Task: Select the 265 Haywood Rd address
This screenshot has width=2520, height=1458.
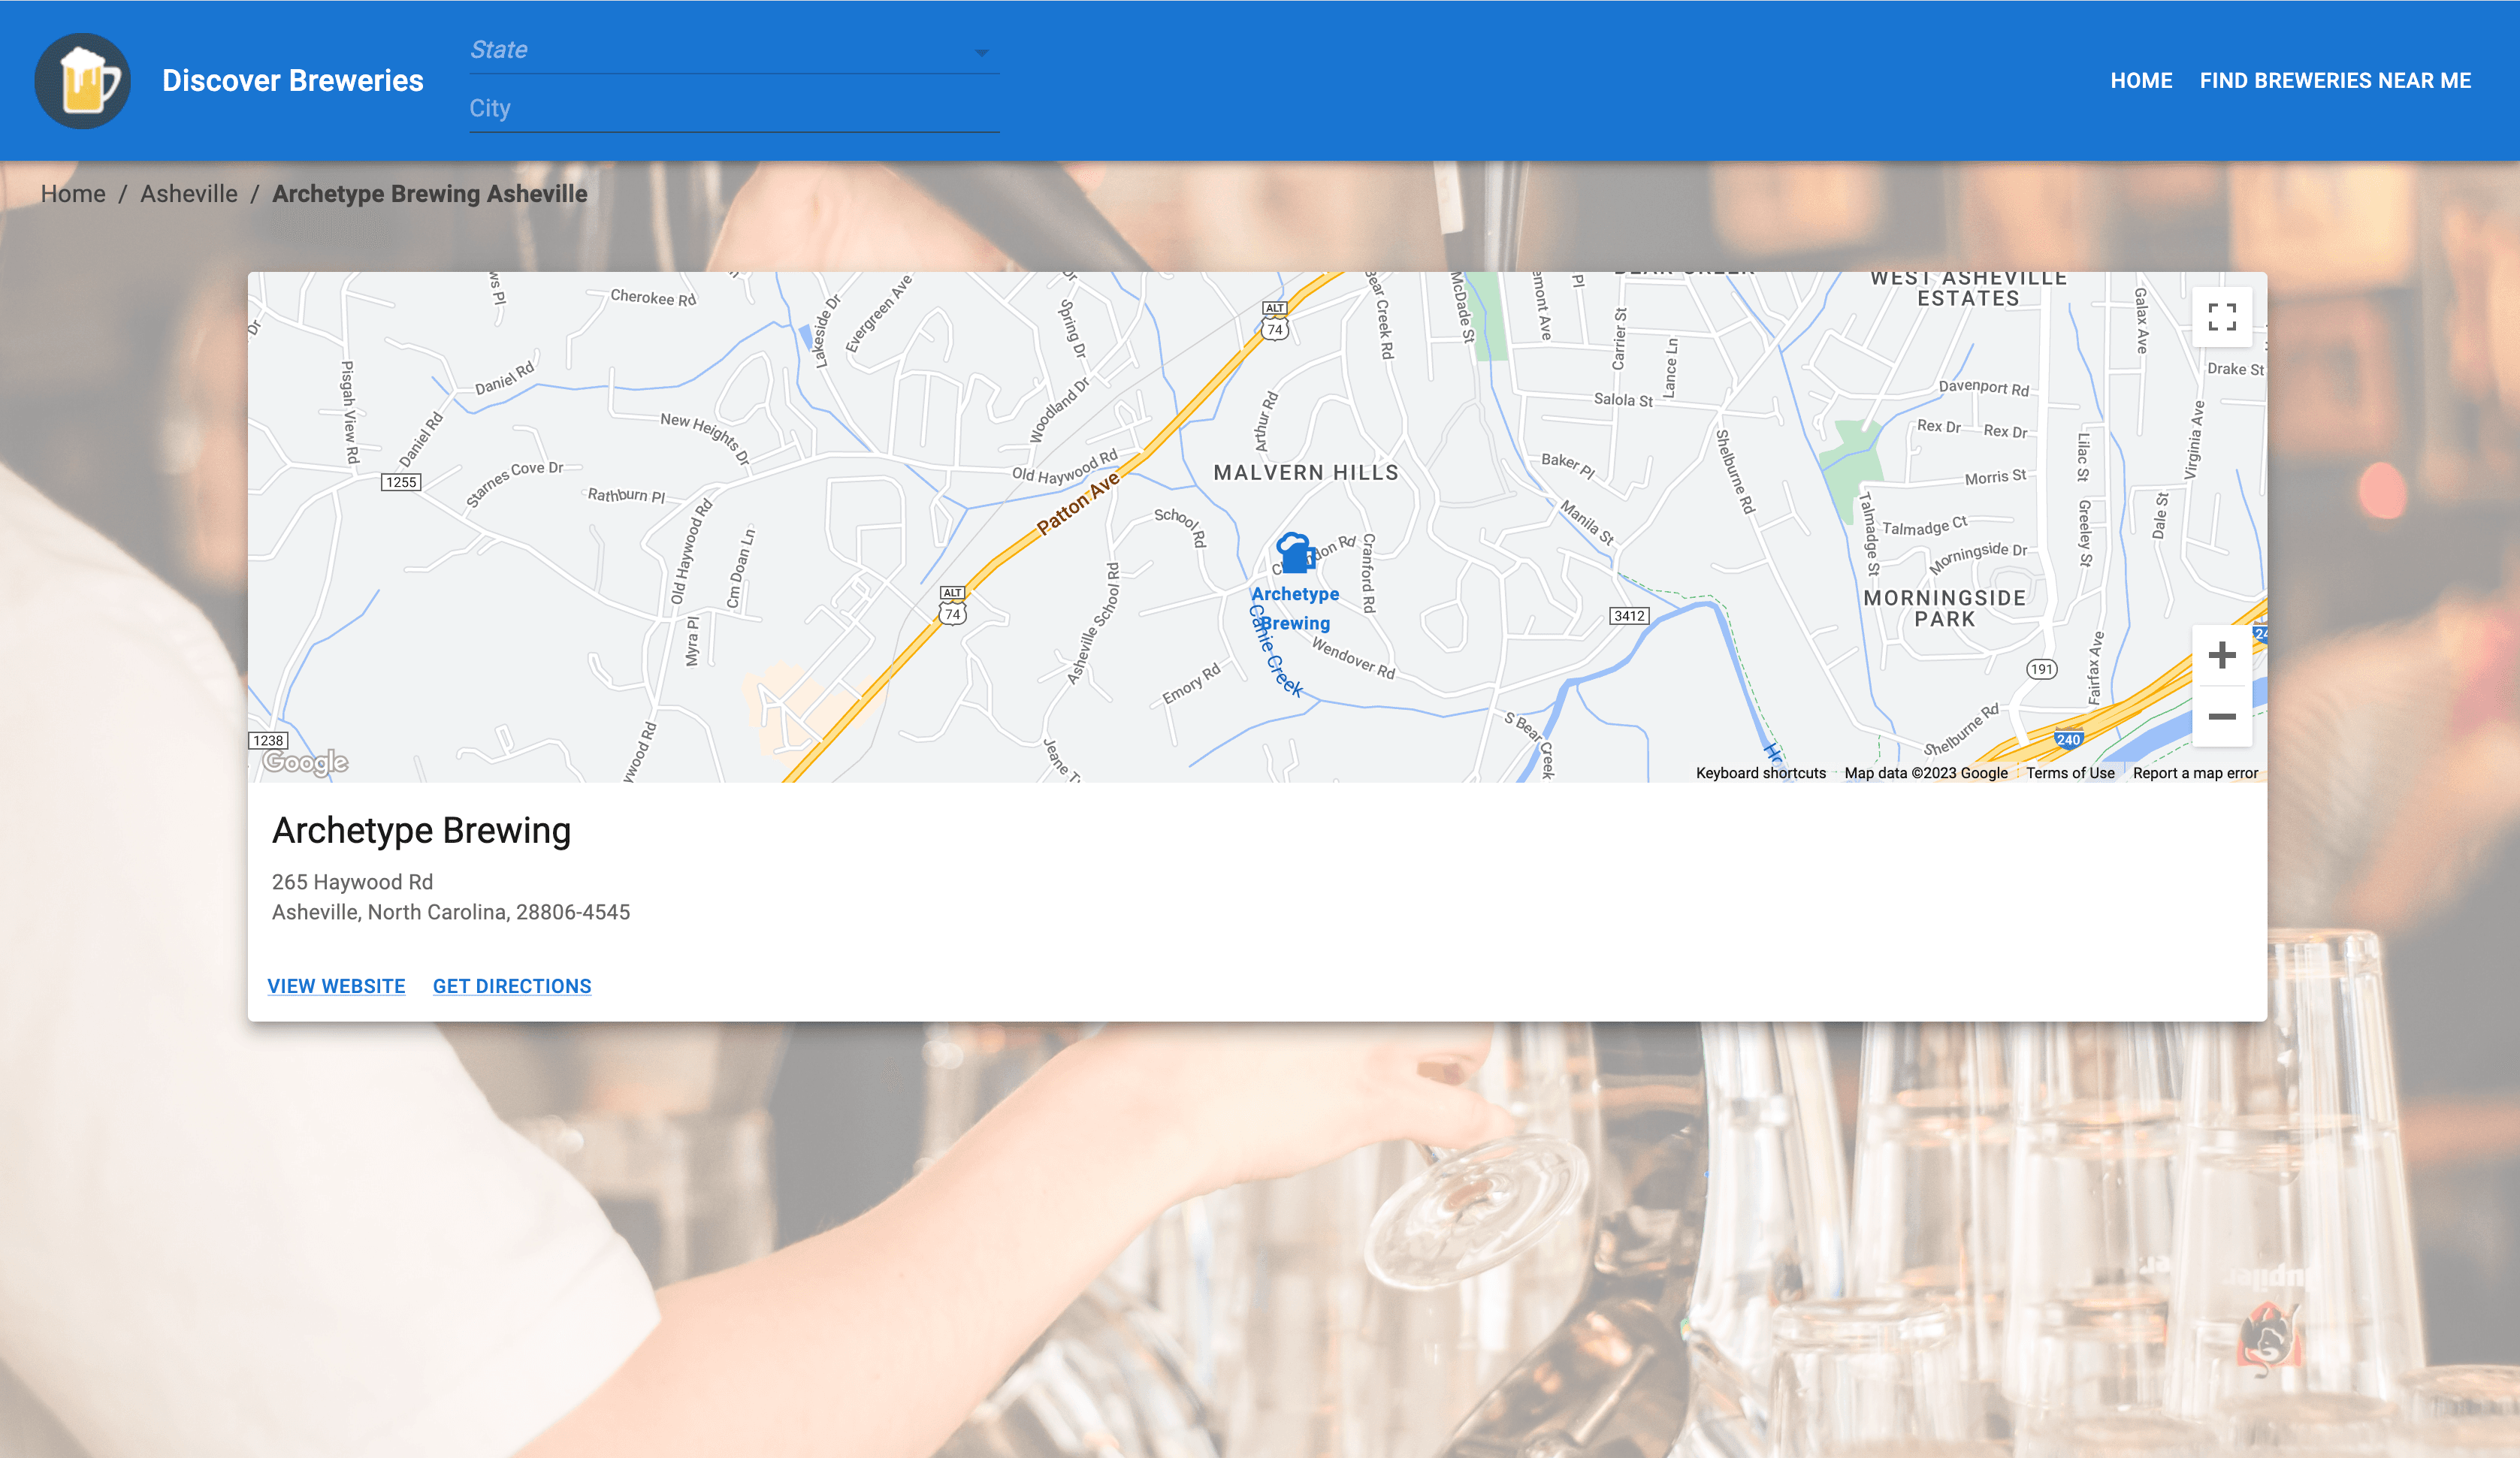Action: coord(352,882)
